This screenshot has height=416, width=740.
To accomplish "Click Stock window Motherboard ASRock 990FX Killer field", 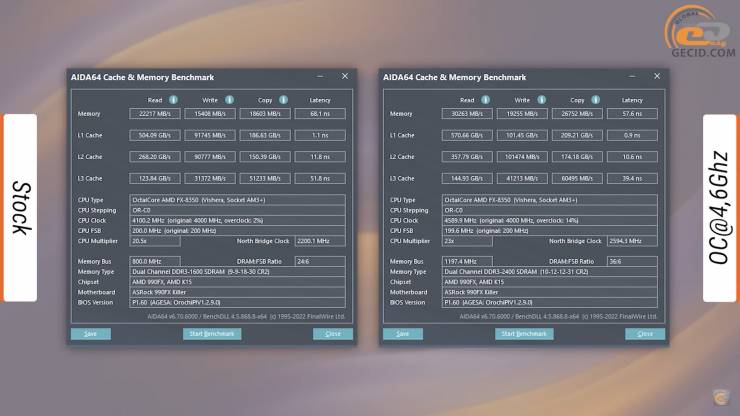I will tap(237, 292).
